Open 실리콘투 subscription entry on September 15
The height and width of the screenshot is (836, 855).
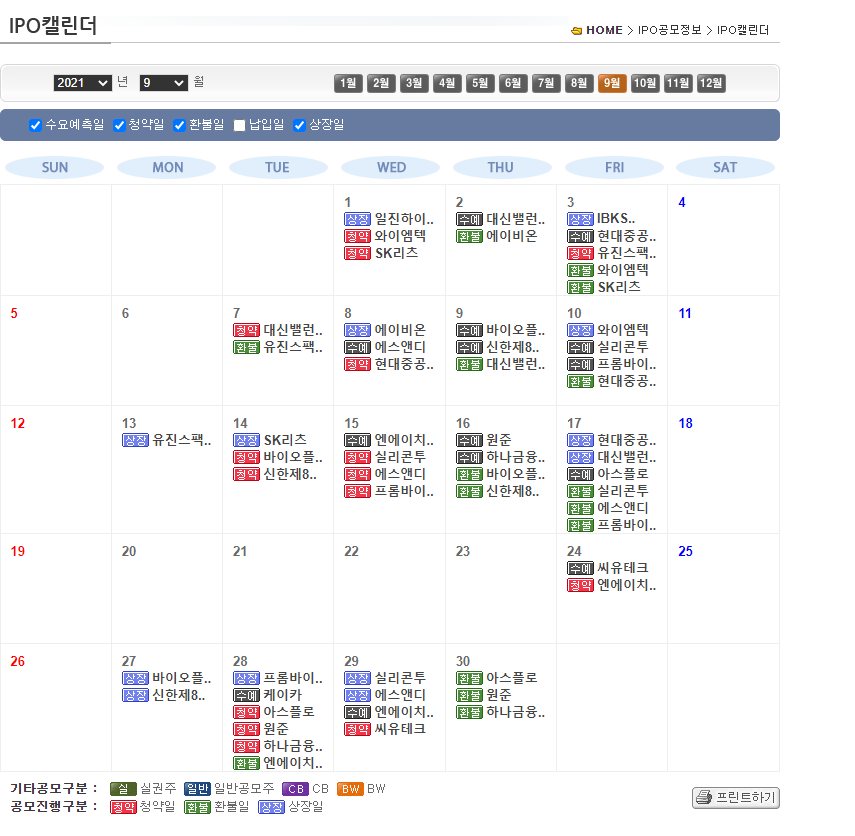(x=400, y=458)
